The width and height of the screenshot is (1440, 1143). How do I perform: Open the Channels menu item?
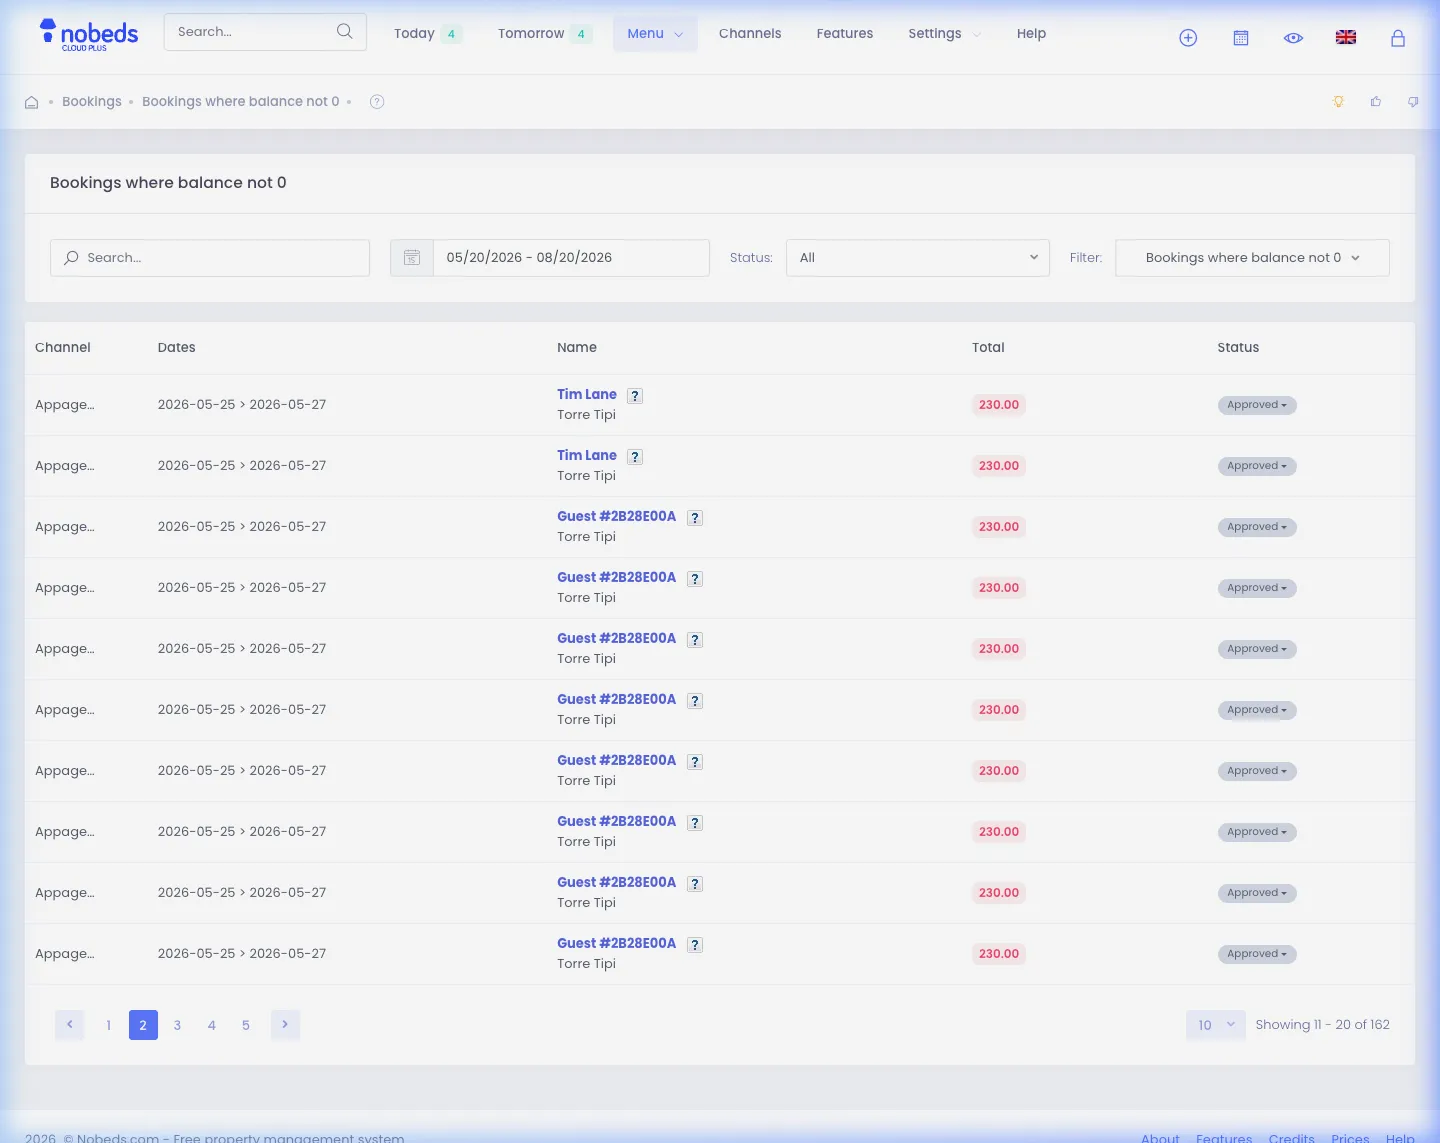(750, 34)
